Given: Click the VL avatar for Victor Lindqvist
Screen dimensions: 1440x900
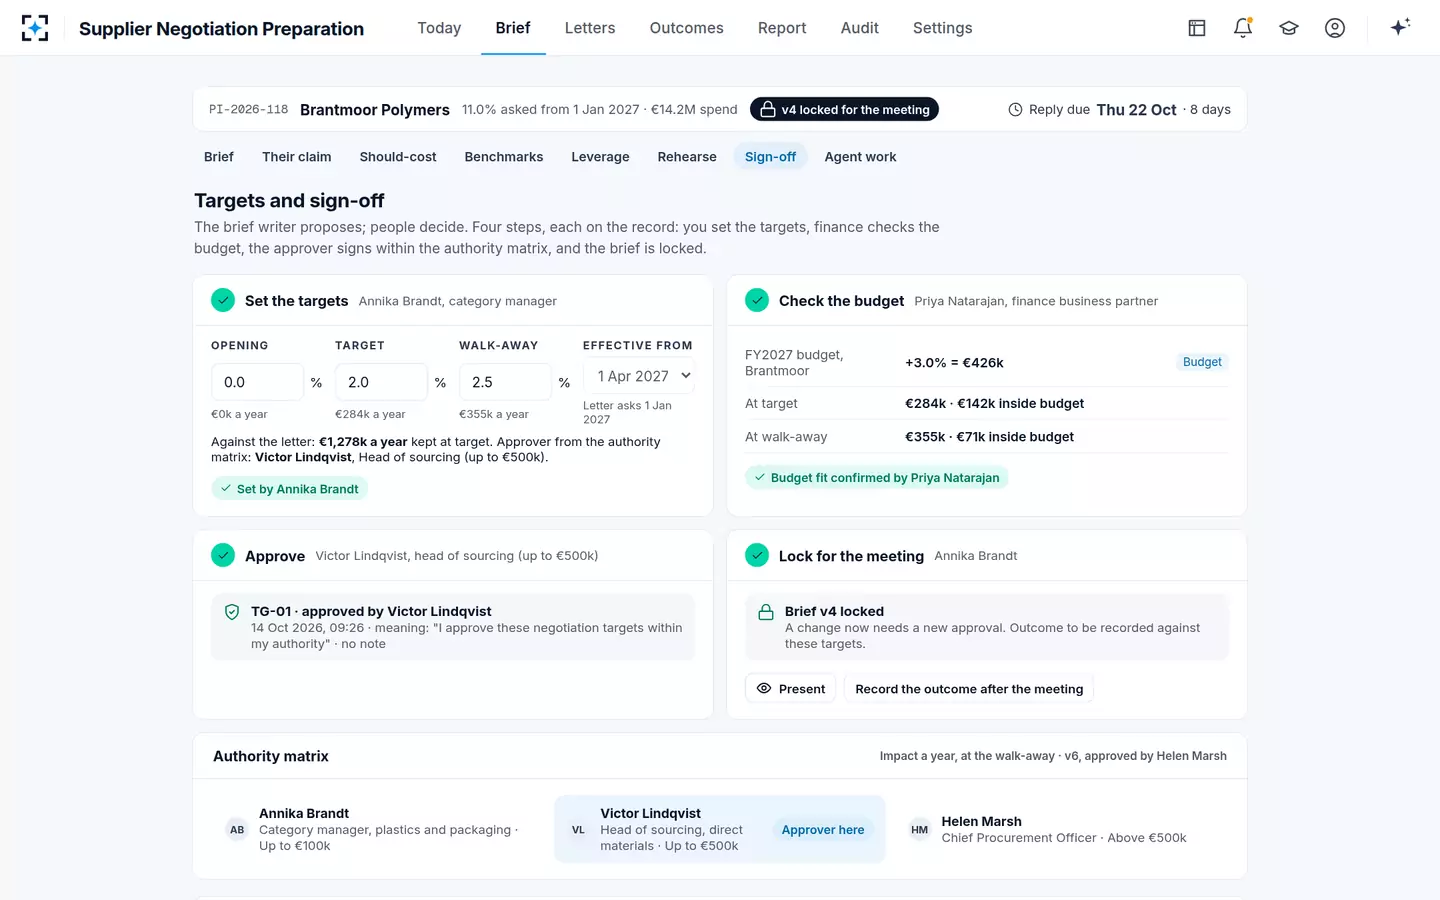Looking at the screenshot, I should click(x=578, y=830).
